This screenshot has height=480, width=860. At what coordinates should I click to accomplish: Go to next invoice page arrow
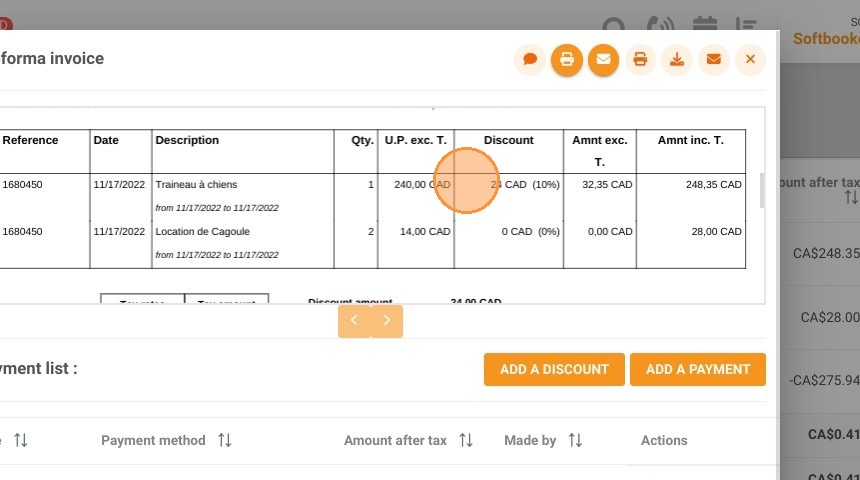tap(387, 321)
